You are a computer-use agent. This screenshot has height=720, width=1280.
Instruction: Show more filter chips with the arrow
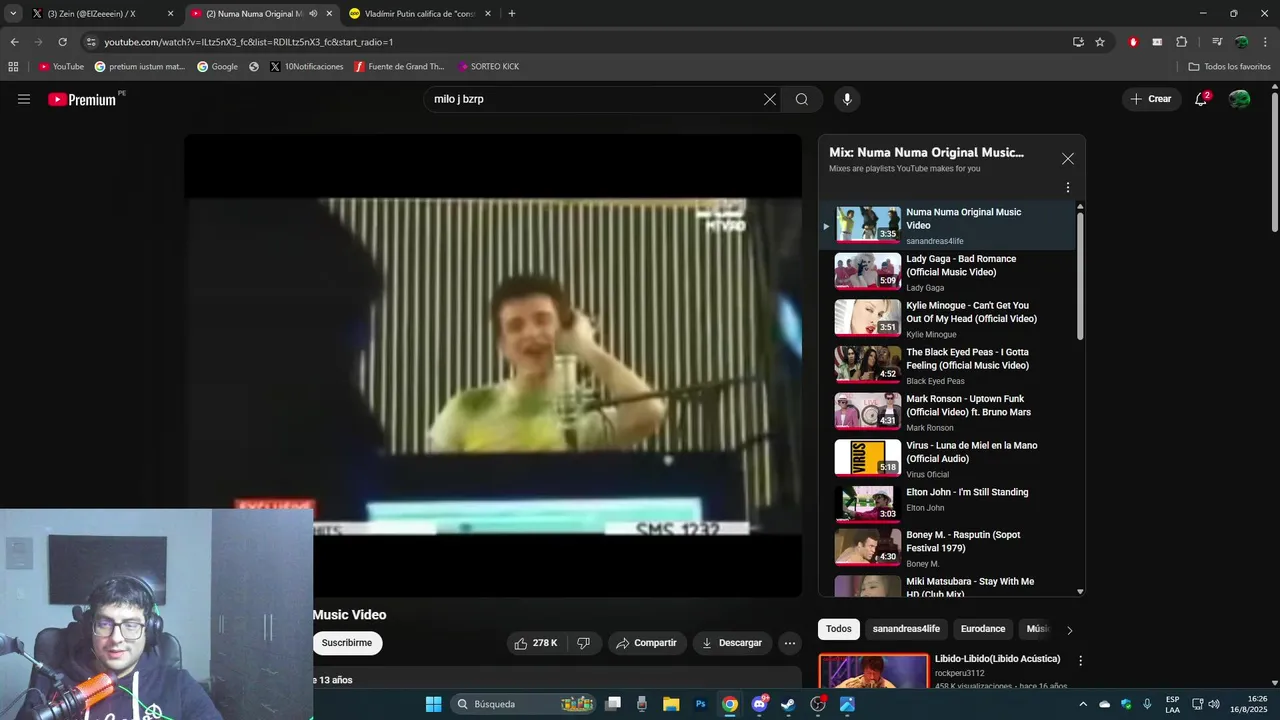click(1069, 630)
